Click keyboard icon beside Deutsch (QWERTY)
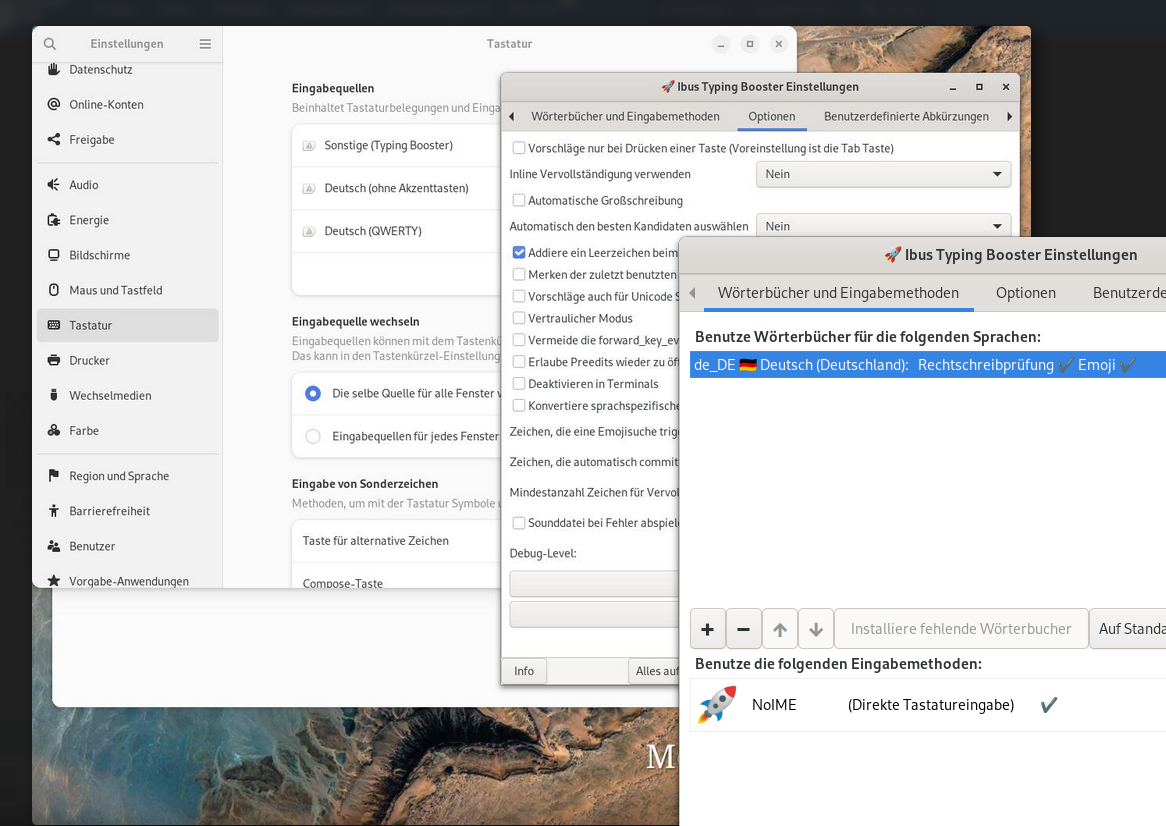 click(x=309, y=231)
